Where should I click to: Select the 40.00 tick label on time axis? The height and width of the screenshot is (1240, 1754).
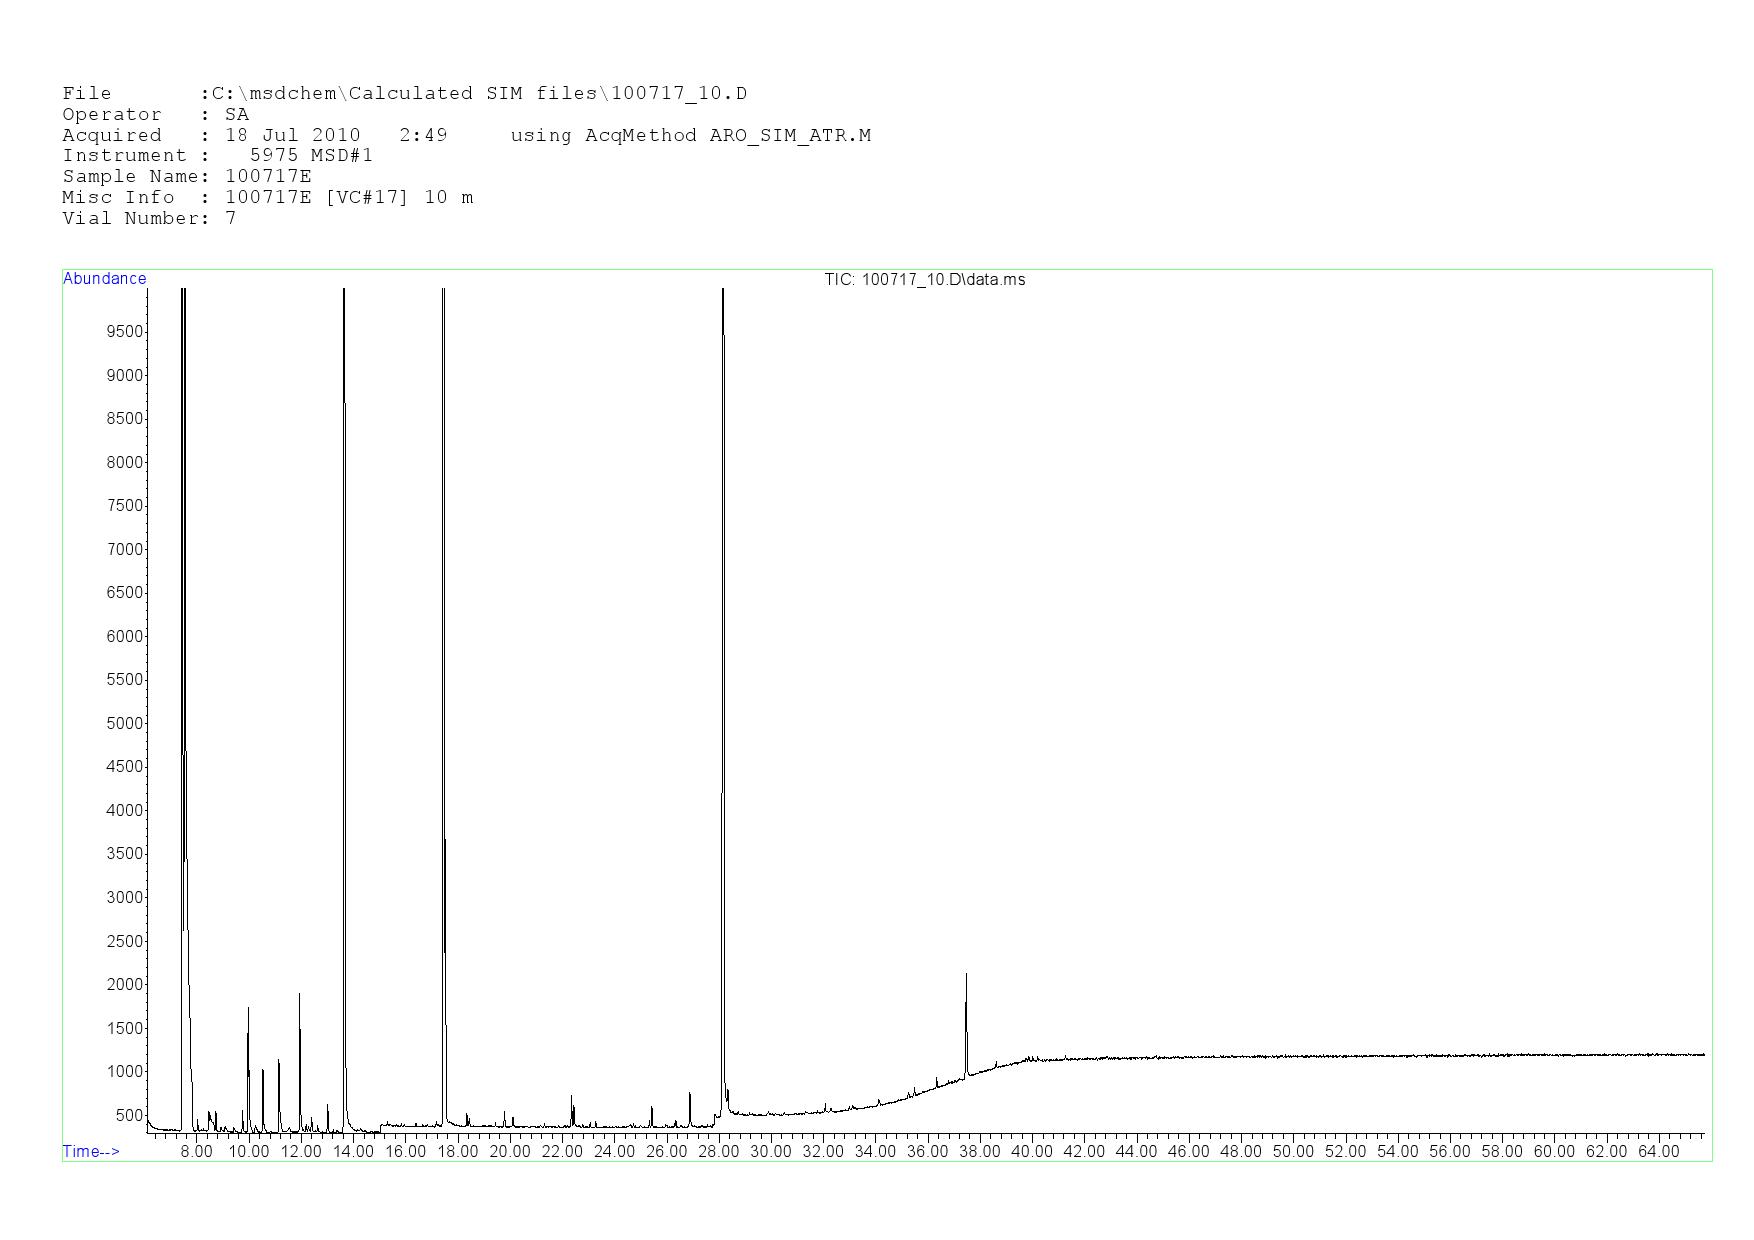click(x=1031, y=1152)
